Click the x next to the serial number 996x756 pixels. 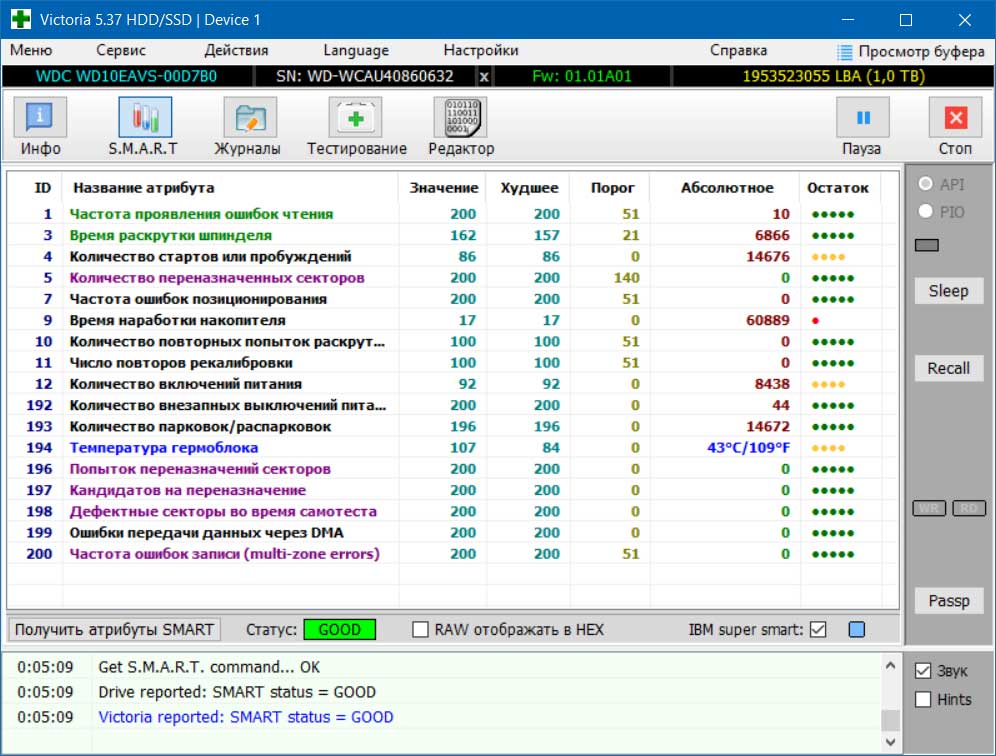(x=484, y=77)
